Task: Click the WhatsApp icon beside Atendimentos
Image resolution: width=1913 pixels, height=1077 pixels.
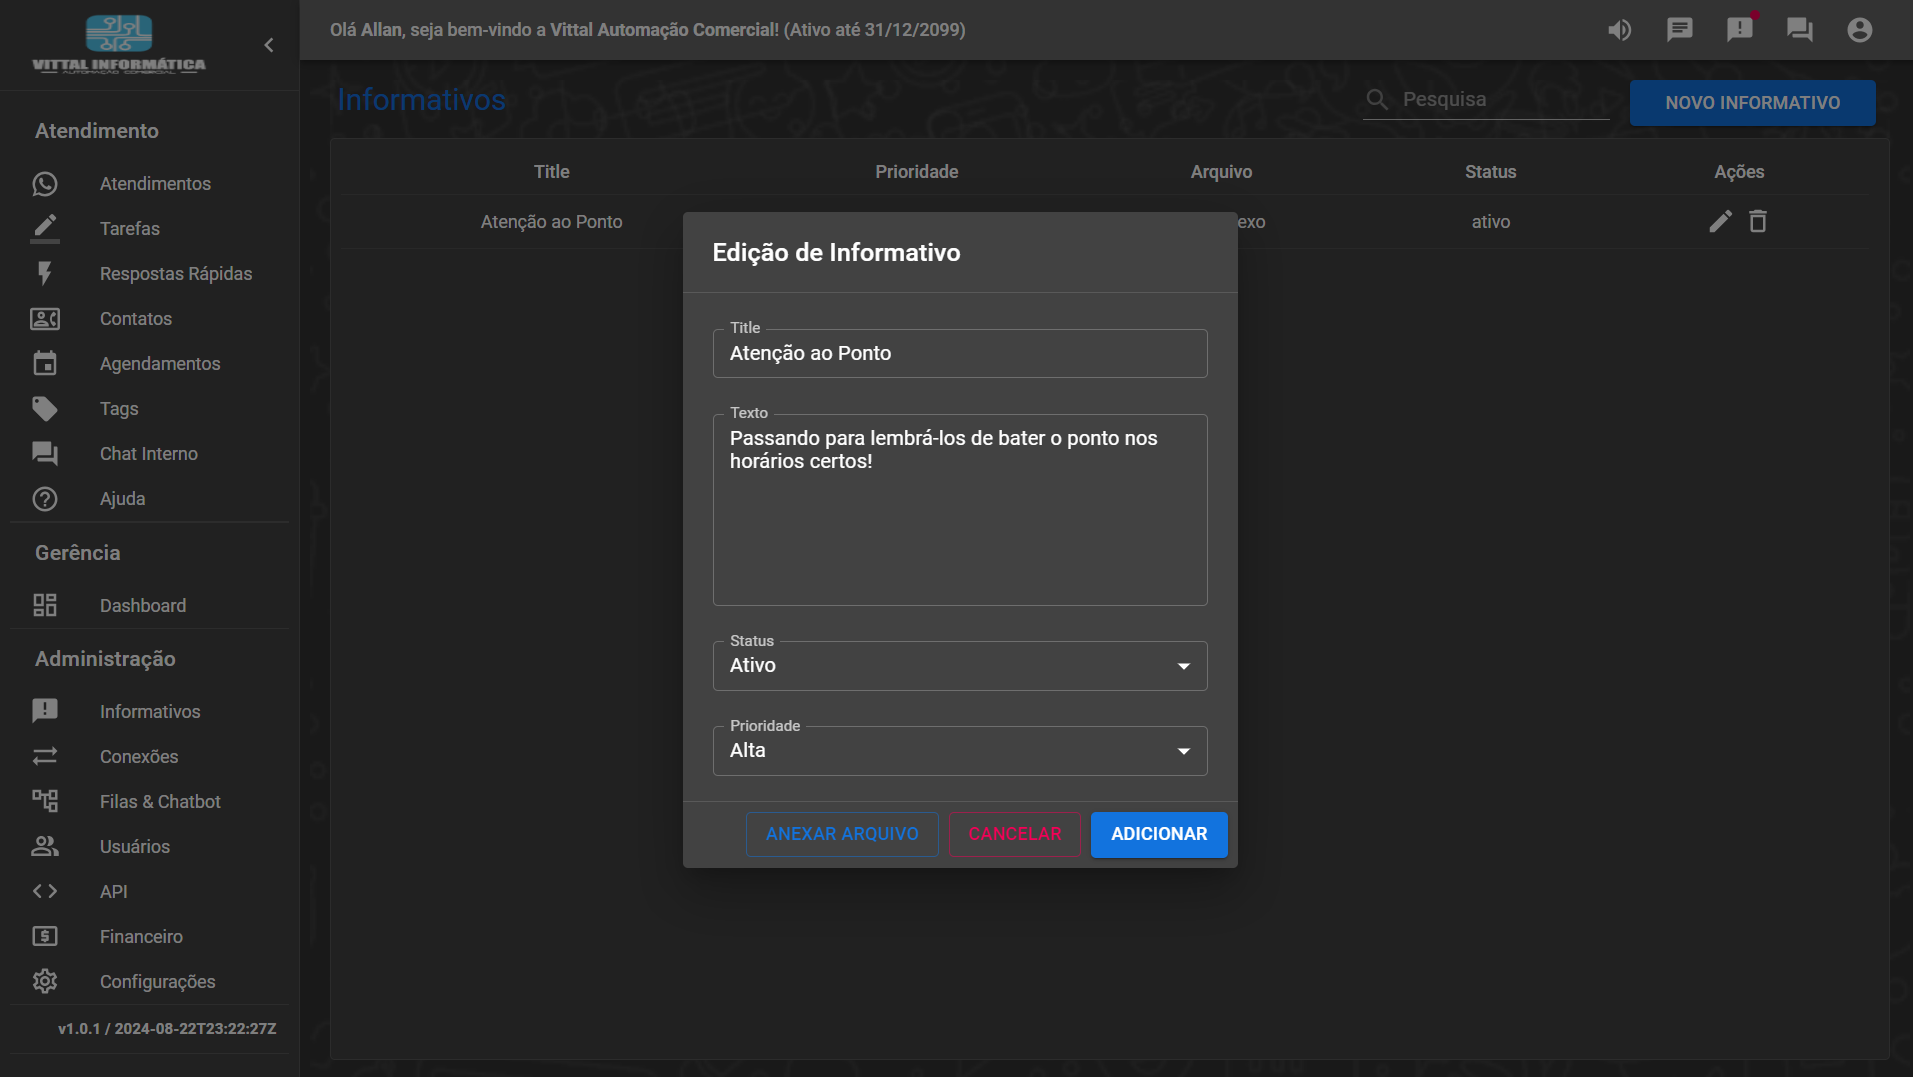Action: pos(45,184)
